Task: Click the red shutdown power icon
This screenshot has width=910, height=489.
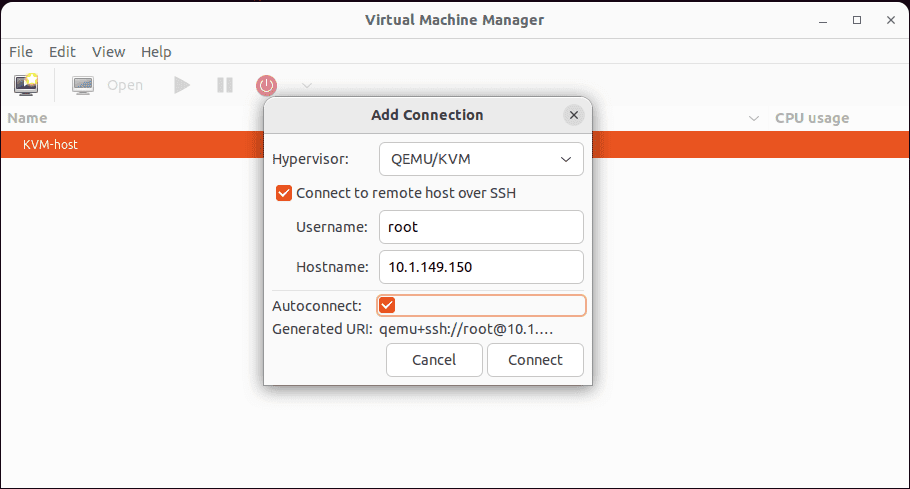Action: [x=266, y=85]
